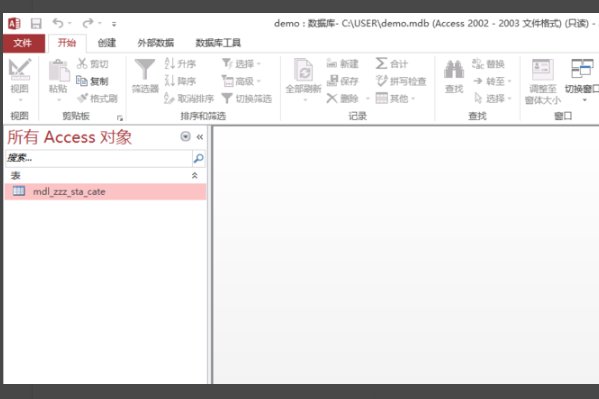Screen dimensions: 599x399
Task: Select 剪切 cut in the clipboard group
Action: (x=92, y=63)
